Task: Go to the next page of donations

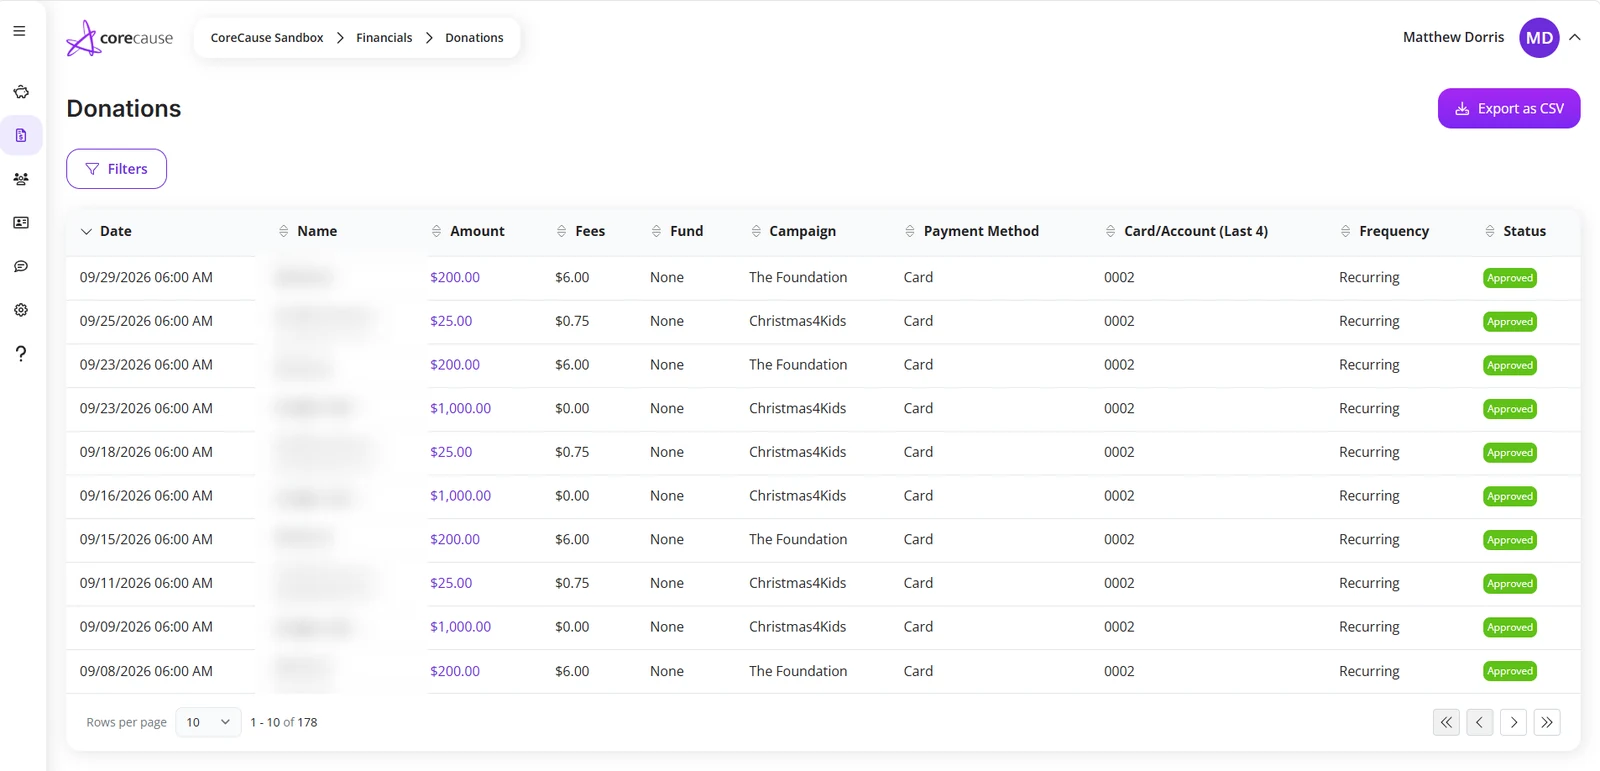Action: tap(1514, 722)
